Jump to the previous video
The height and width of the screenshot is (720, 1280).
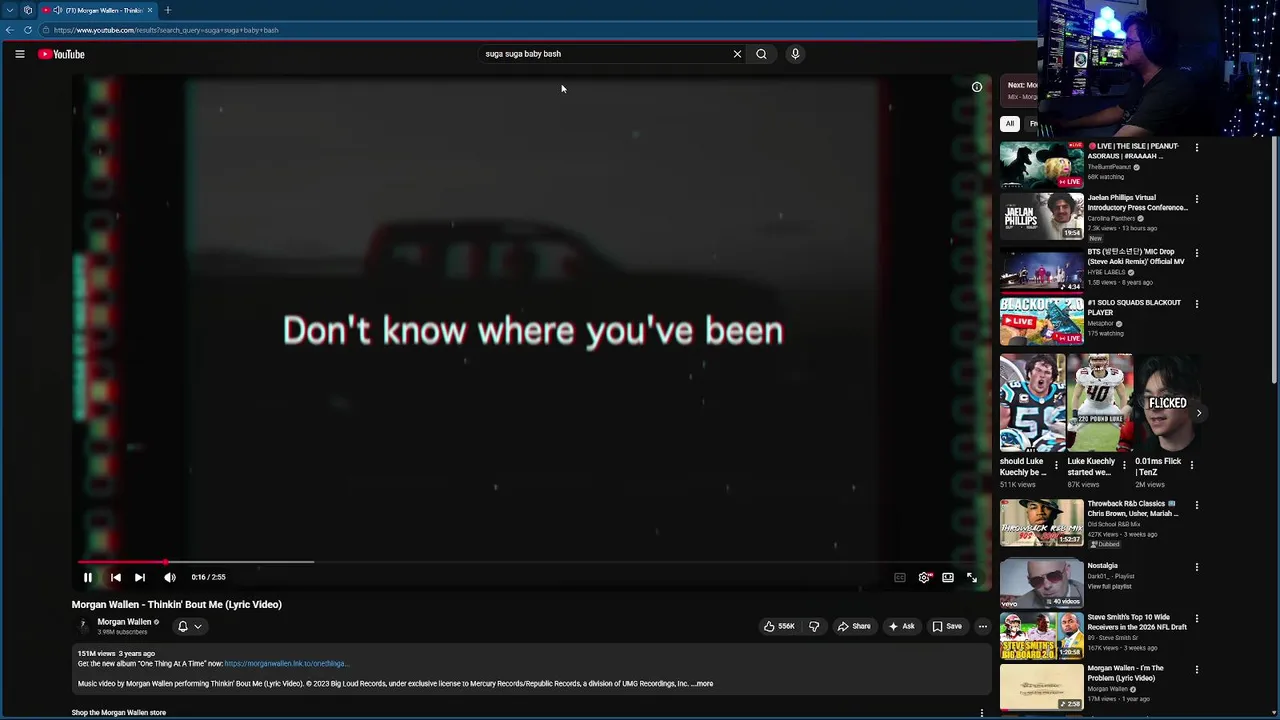click(x=115, y=577)
